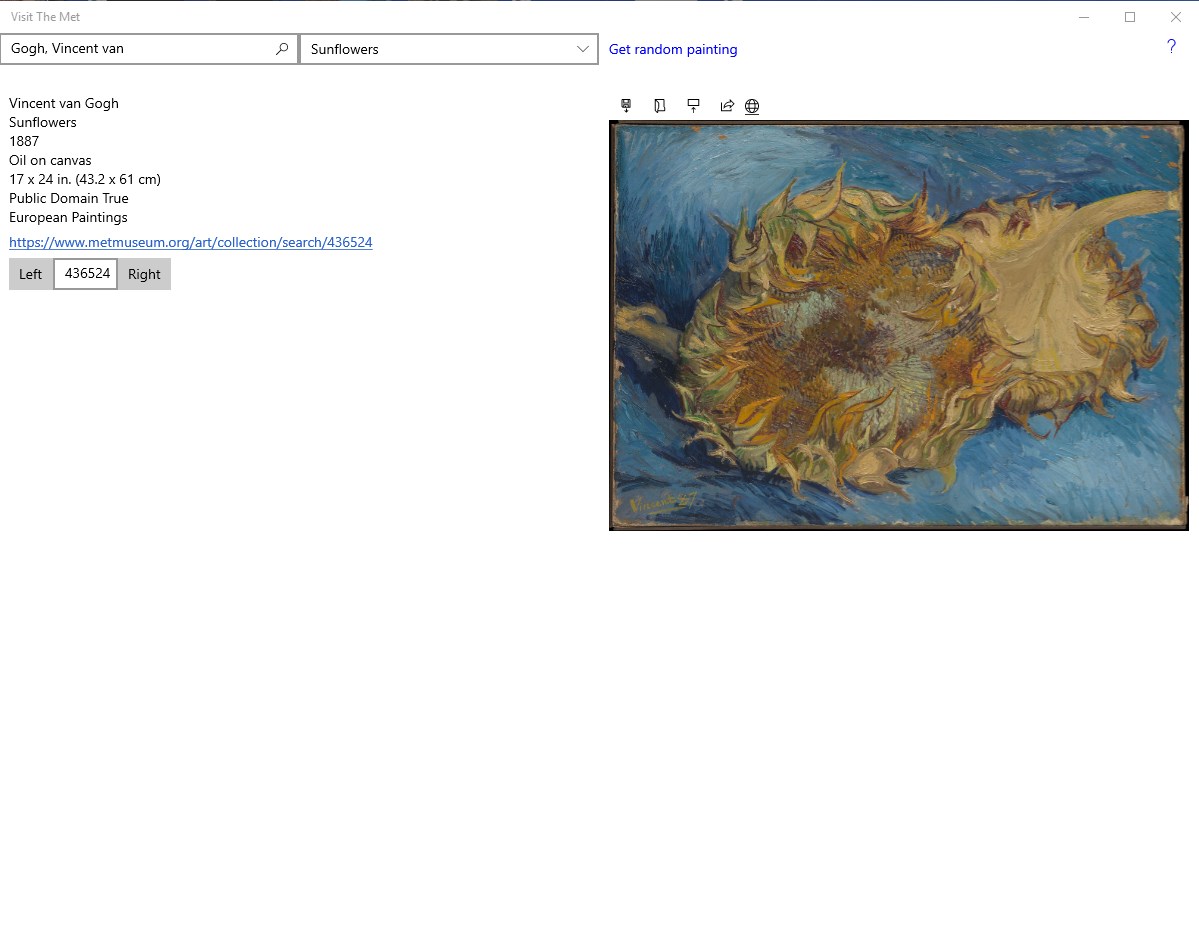Screen dimensions: 1199x933
Task: Open the metmuseum.org collection link
Action: click(x=190, y=242)
